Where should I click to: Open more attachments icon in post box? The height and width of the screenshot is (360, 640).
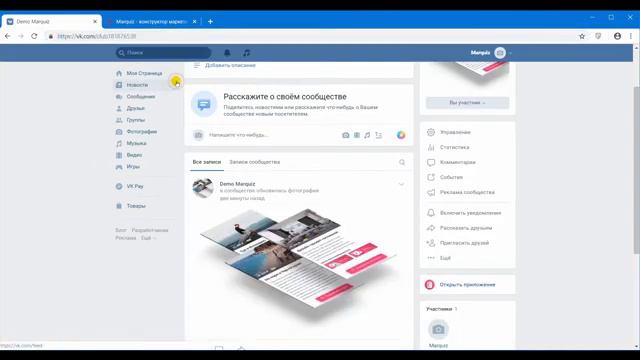click(x=378, y=135)
